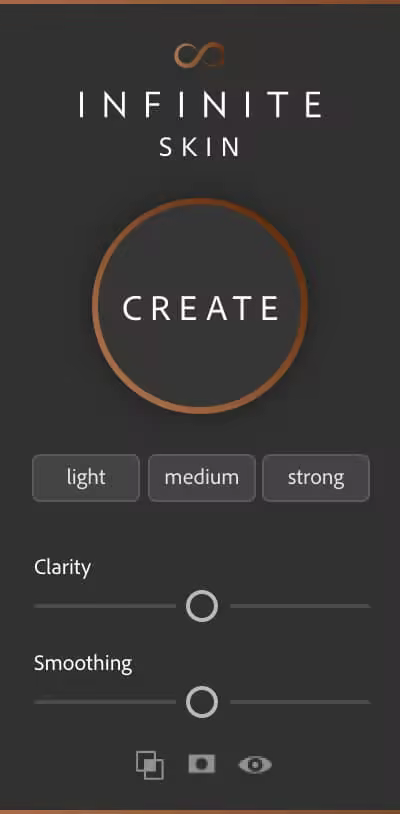This screenshot has height=814, width=400.
Task: Click the copper bar at panel top
Action: click(x=200, y=2)
